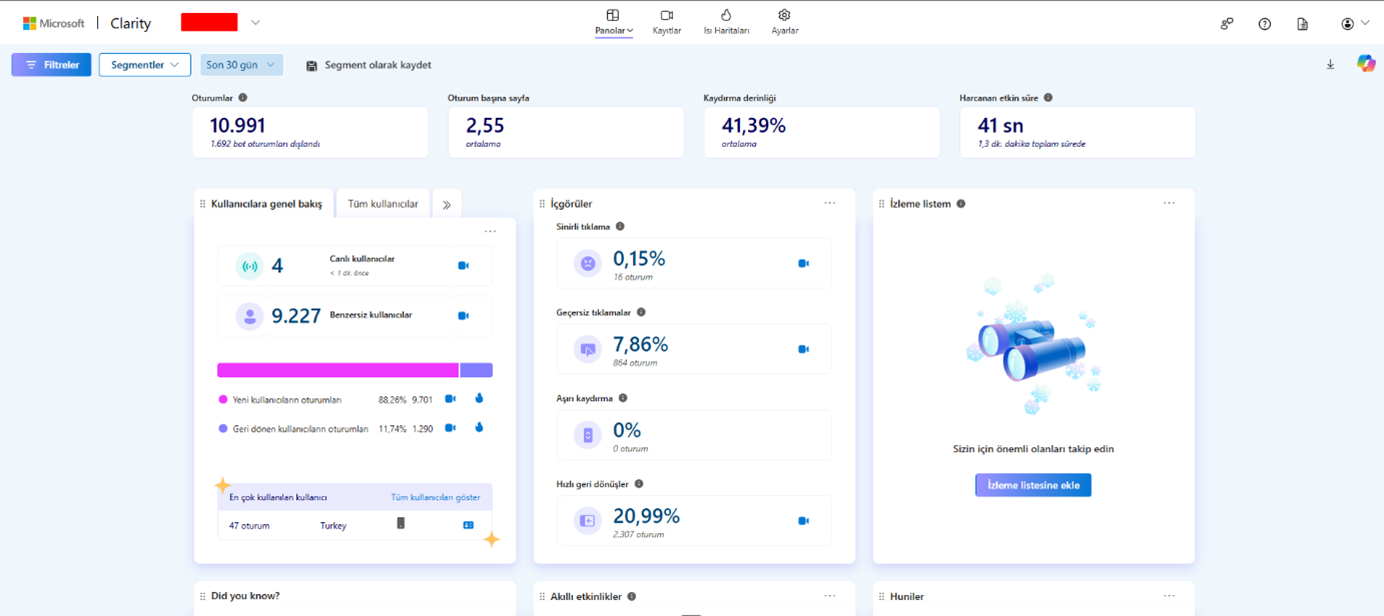
Task: Expand the project selector chevron
Action: 255,23
